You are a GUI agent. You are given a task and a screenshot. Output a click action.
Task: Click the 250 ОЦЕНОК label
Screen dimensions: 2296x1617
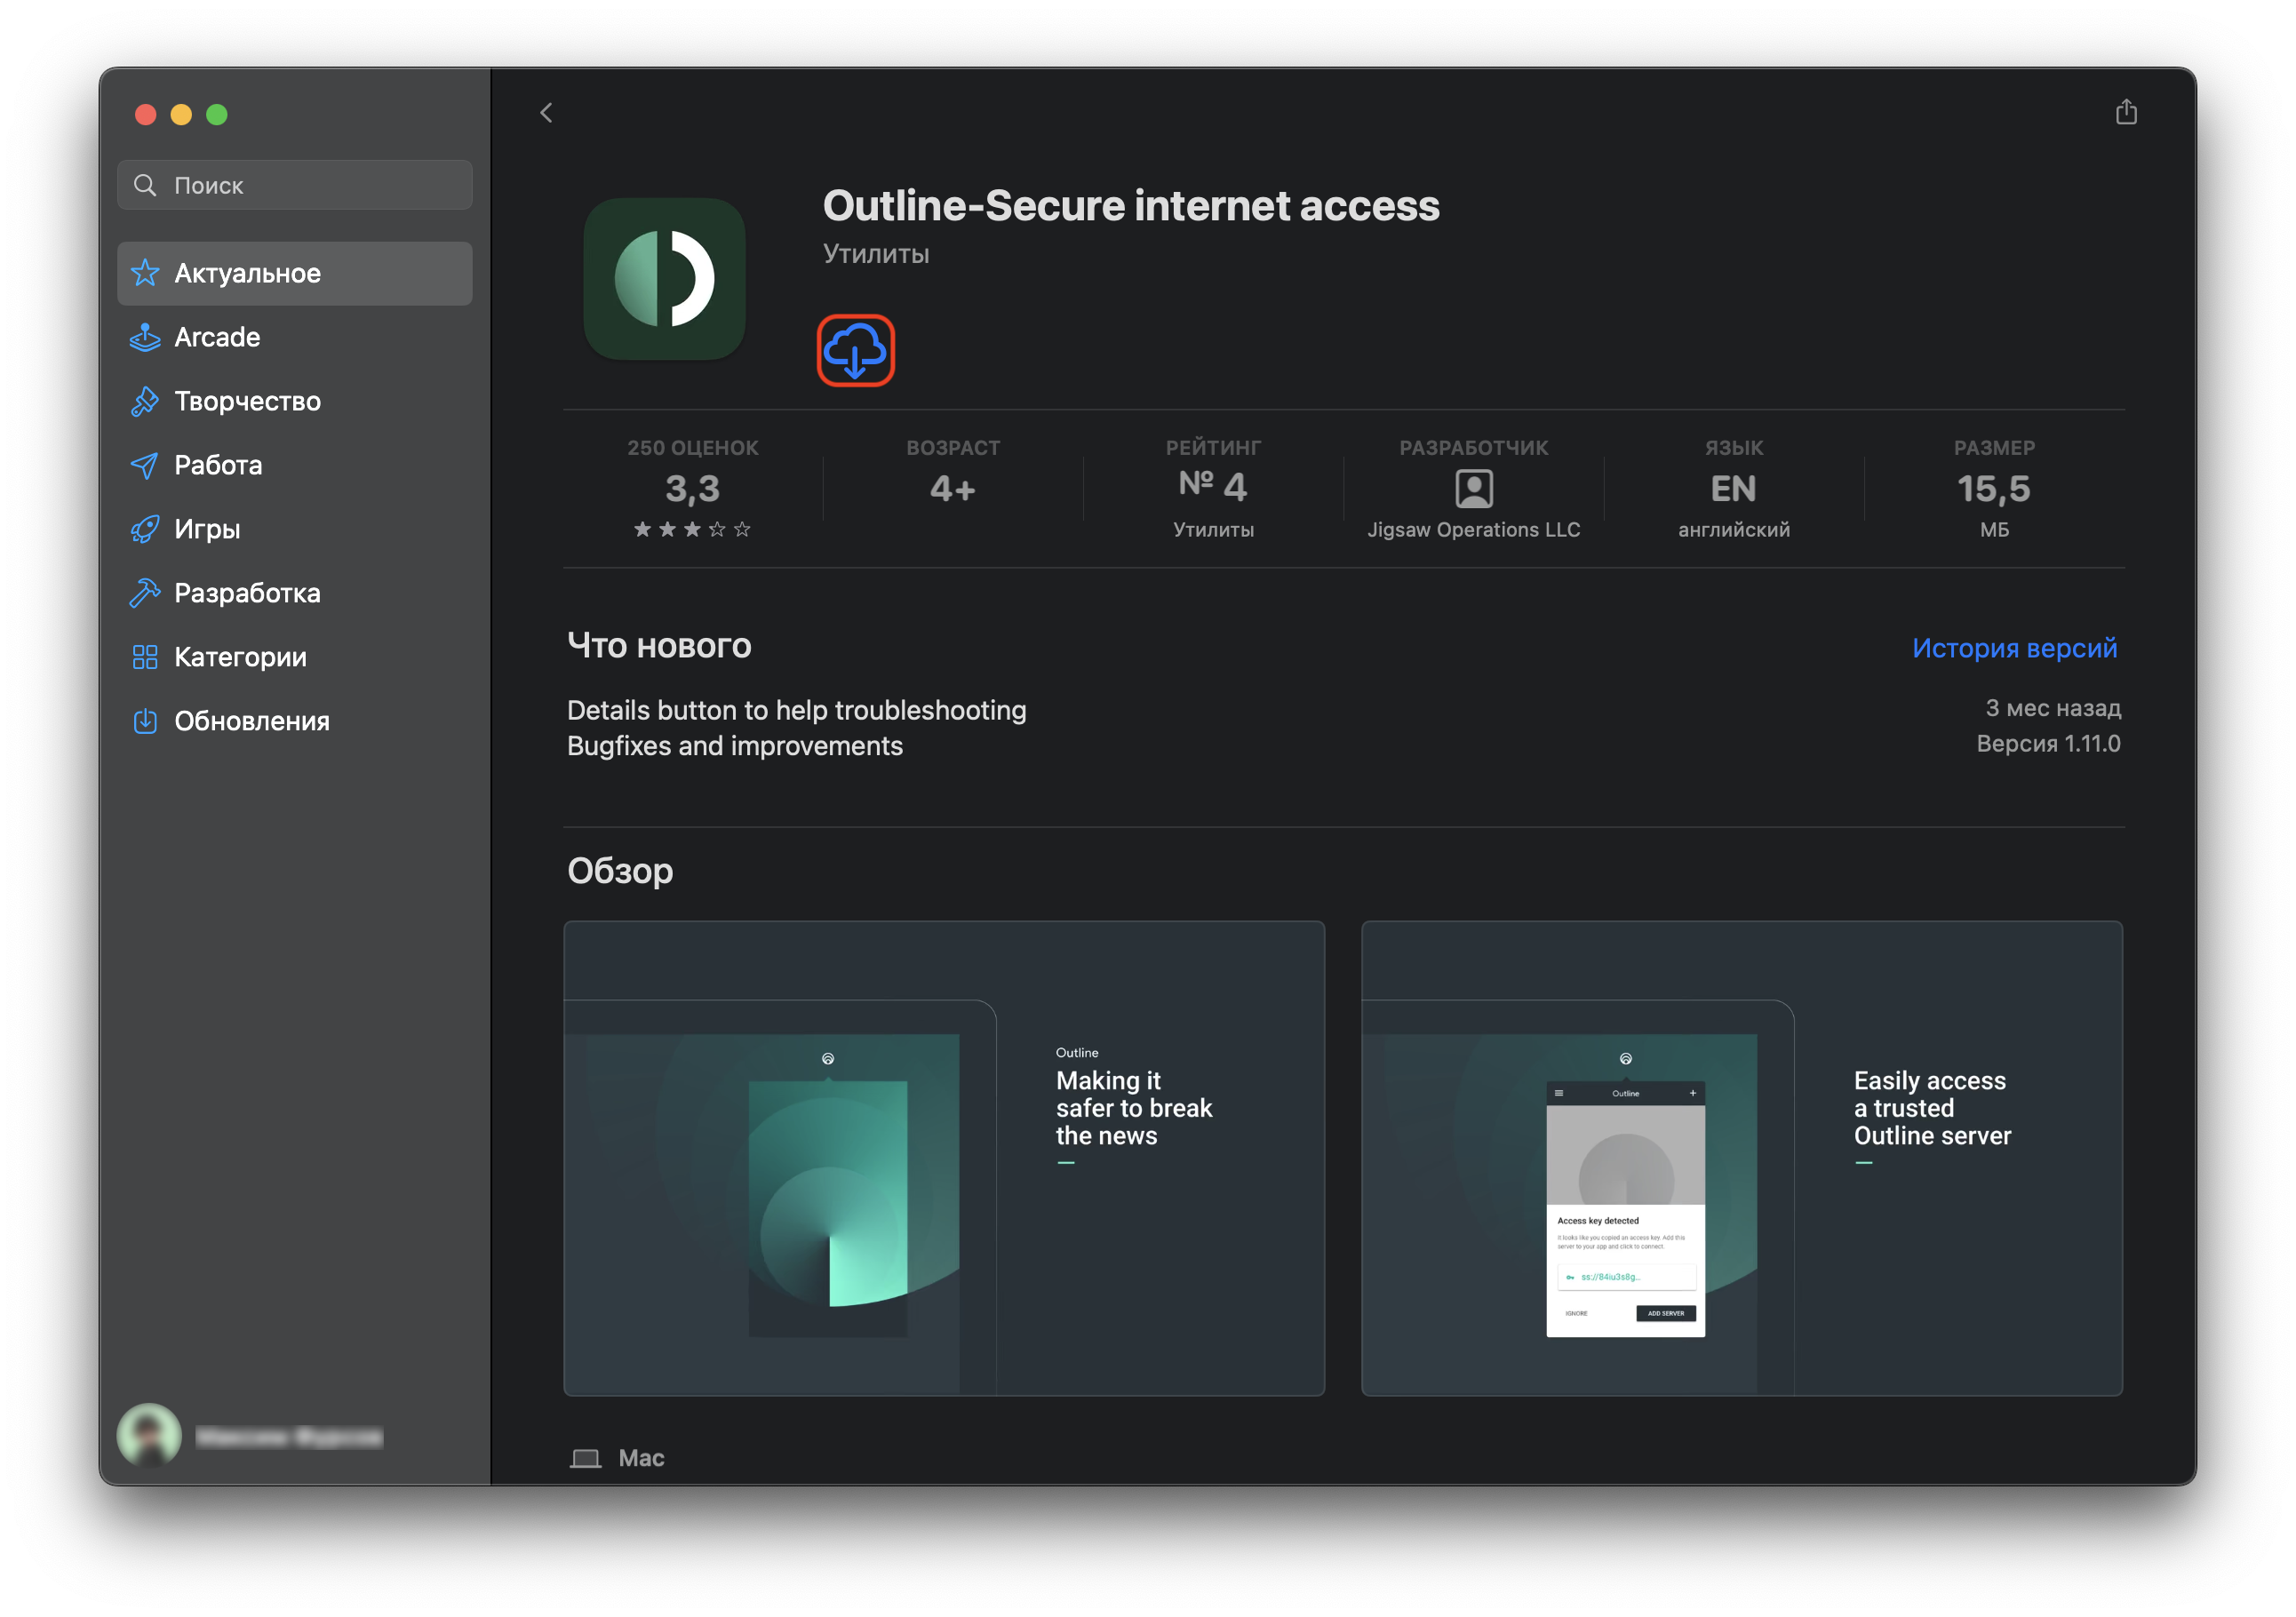click(692, 448)
